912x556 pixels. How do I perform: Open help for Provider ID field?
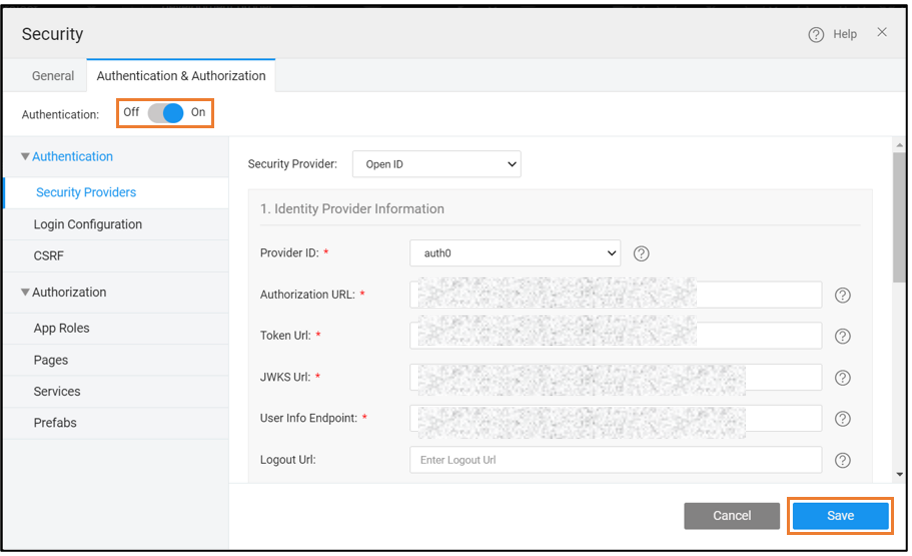click(x=642, y=254)
